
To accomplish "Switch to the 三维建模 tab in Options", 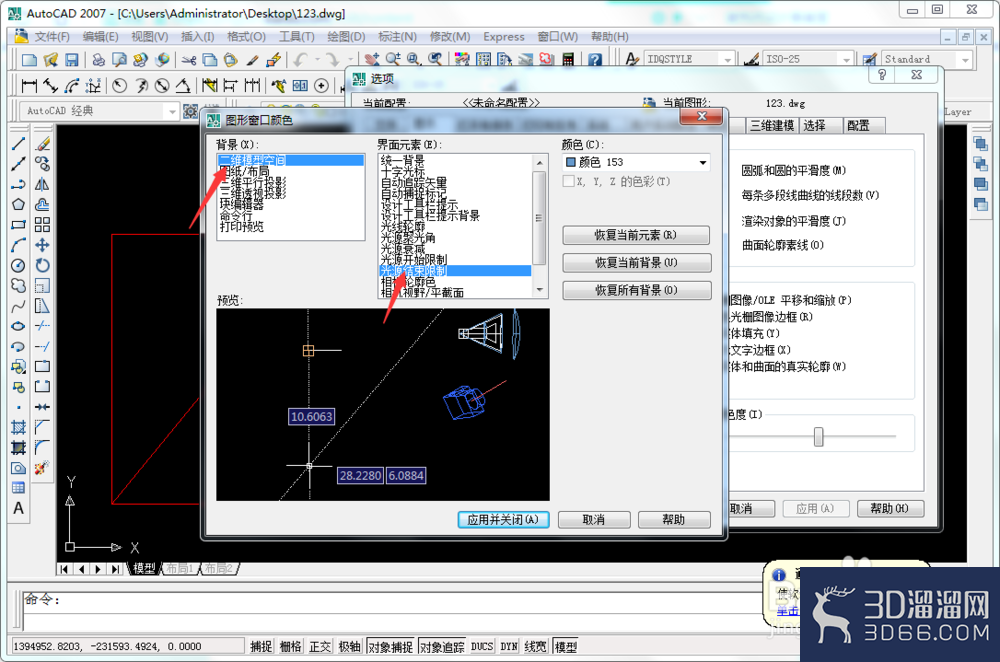I will click(x=772, y=126).
